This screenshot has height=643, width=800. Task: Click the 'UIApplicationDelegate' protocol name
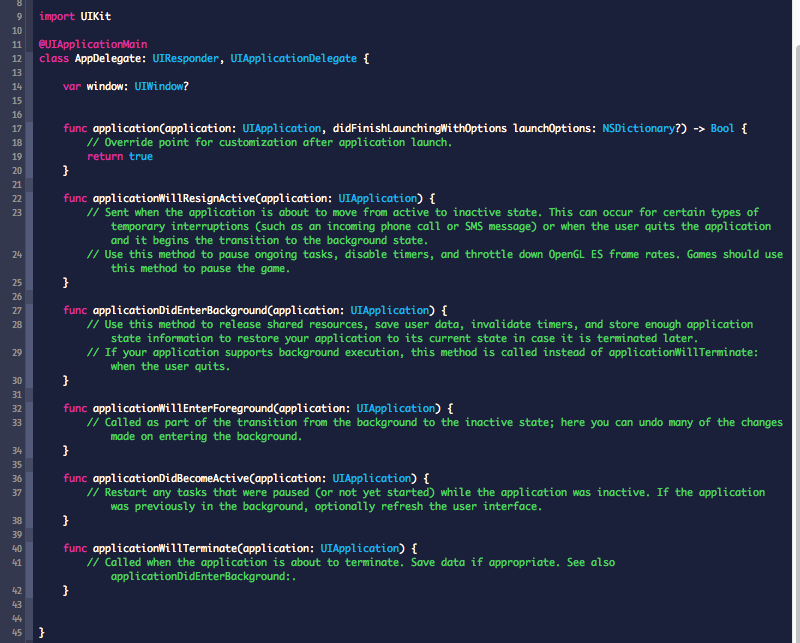[293, 58]
